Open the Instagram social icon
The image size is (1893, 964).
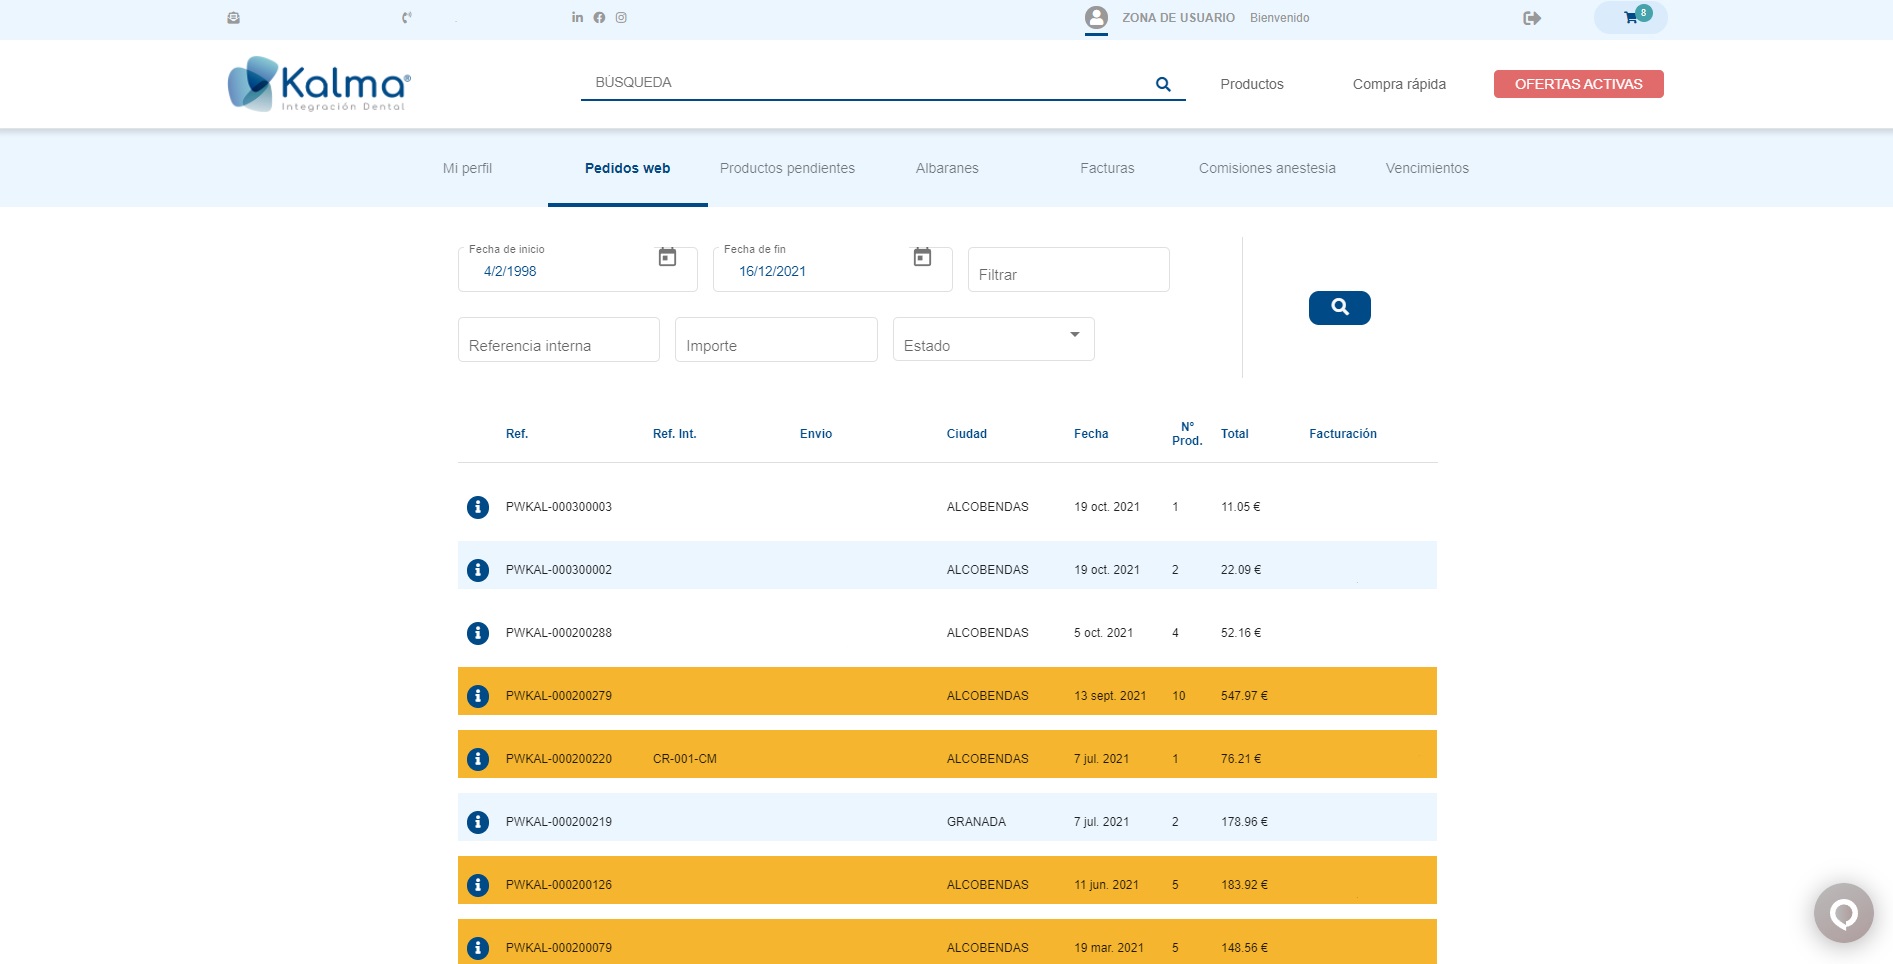pyautogui.click(x=621, y=17)
